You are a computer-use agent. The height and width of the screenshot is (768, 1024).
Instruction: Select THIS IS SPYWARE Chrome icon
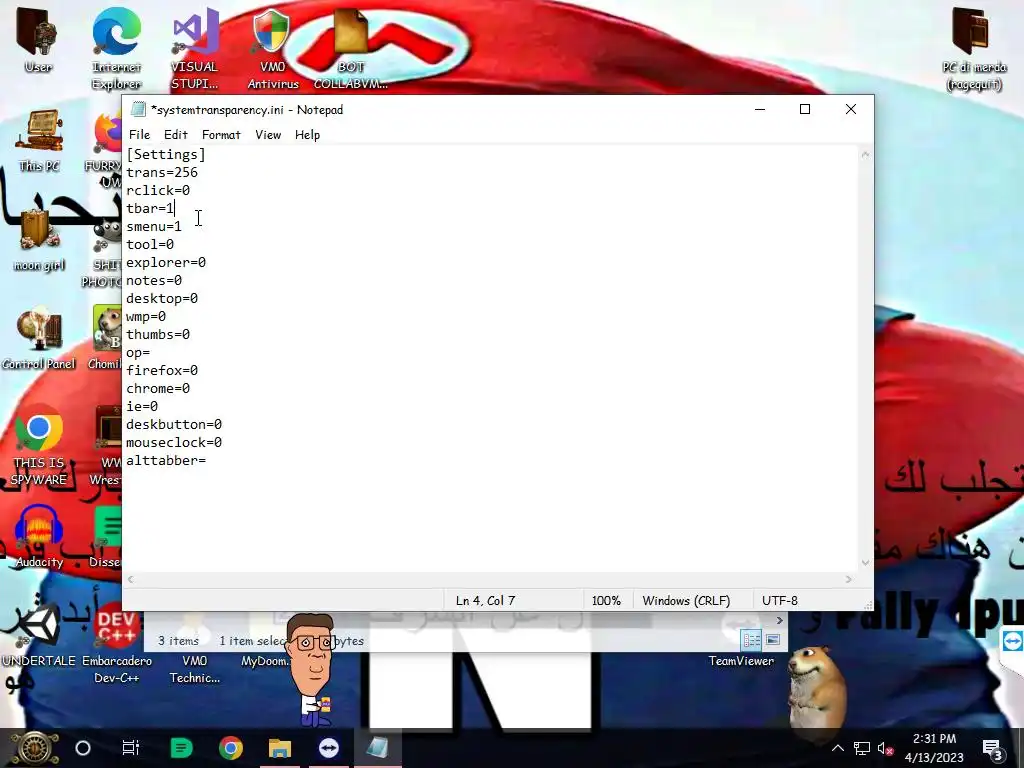coord(39,445)
